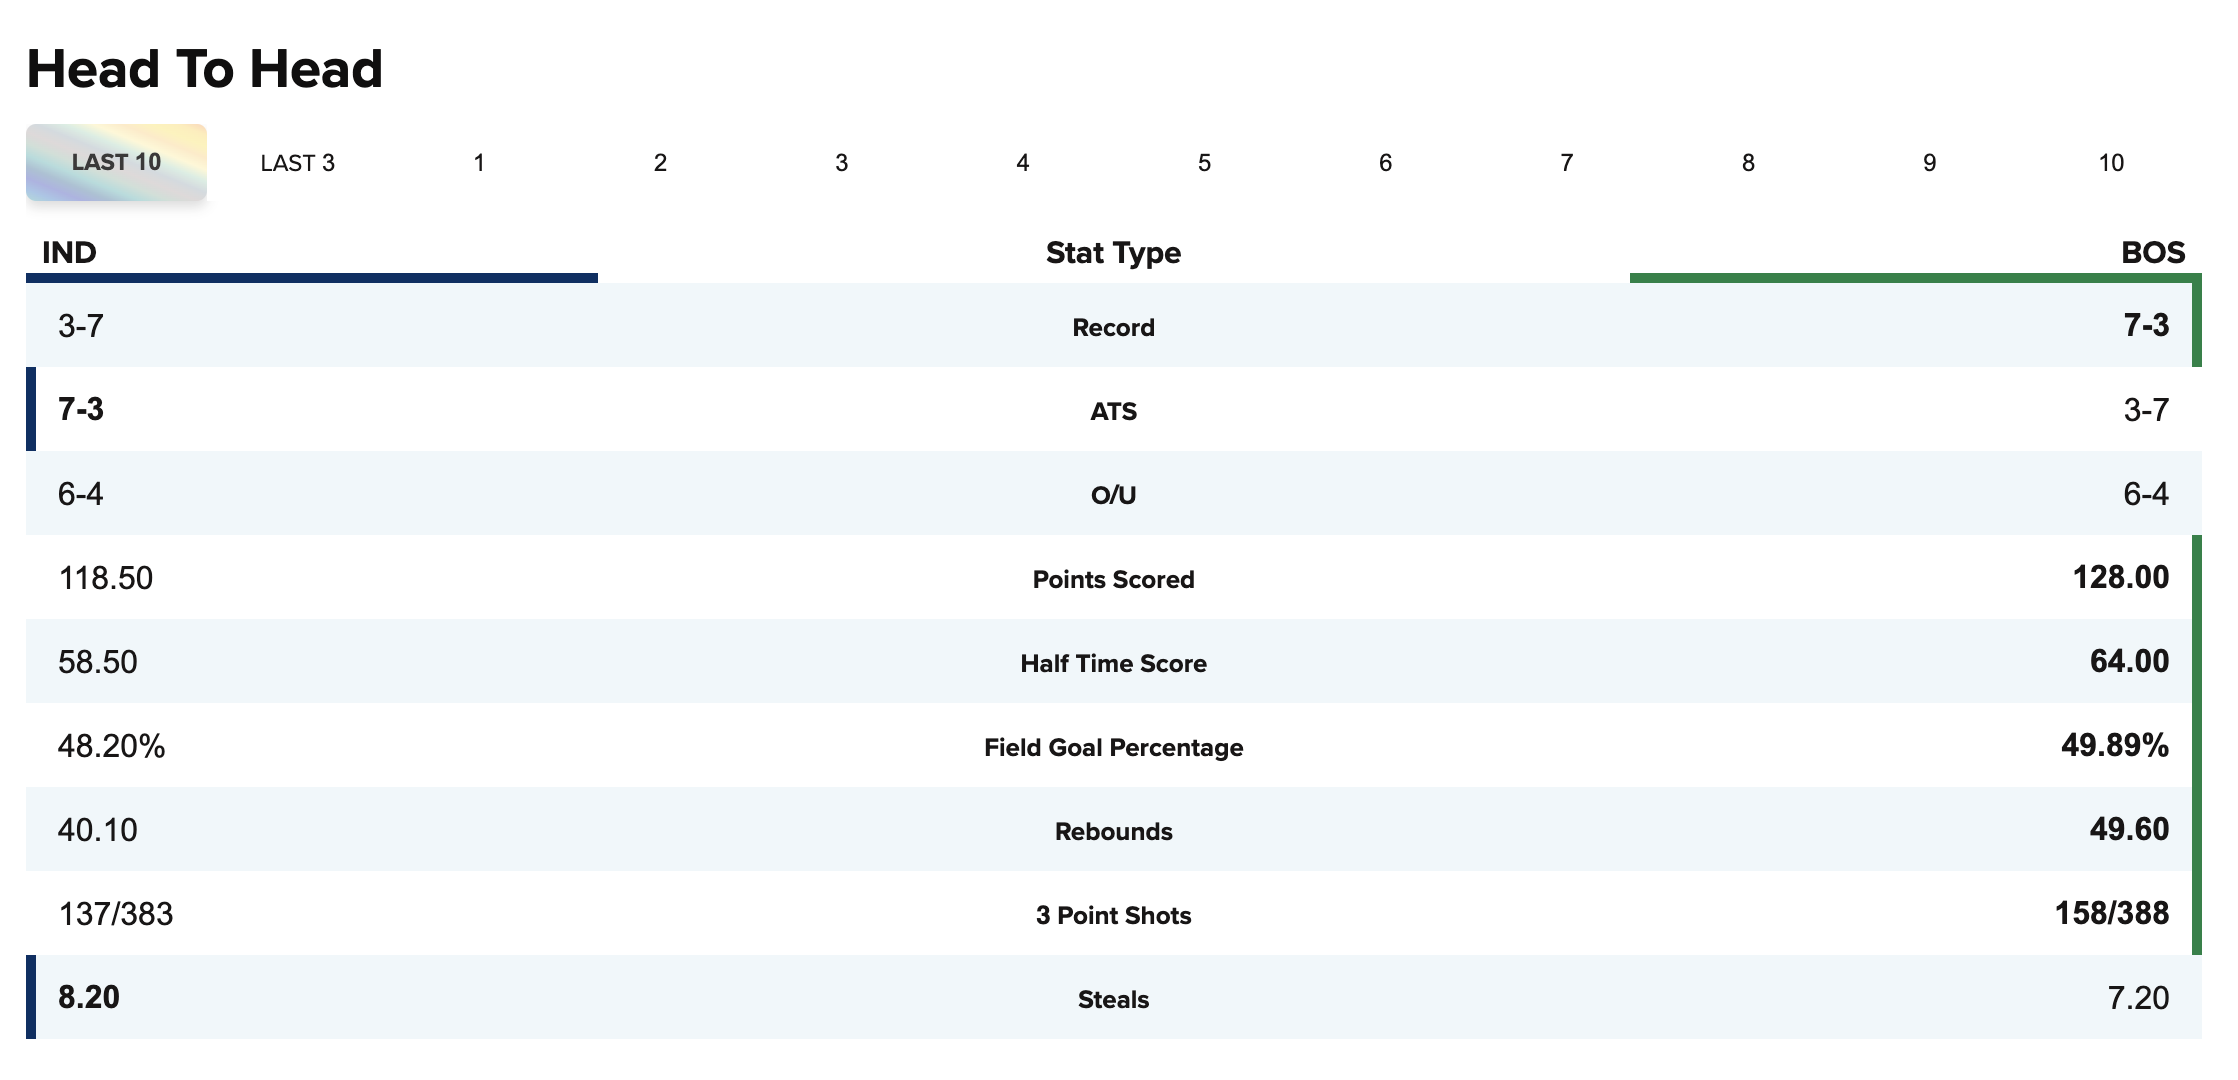Open game tab 9

tap(1929, 163)
